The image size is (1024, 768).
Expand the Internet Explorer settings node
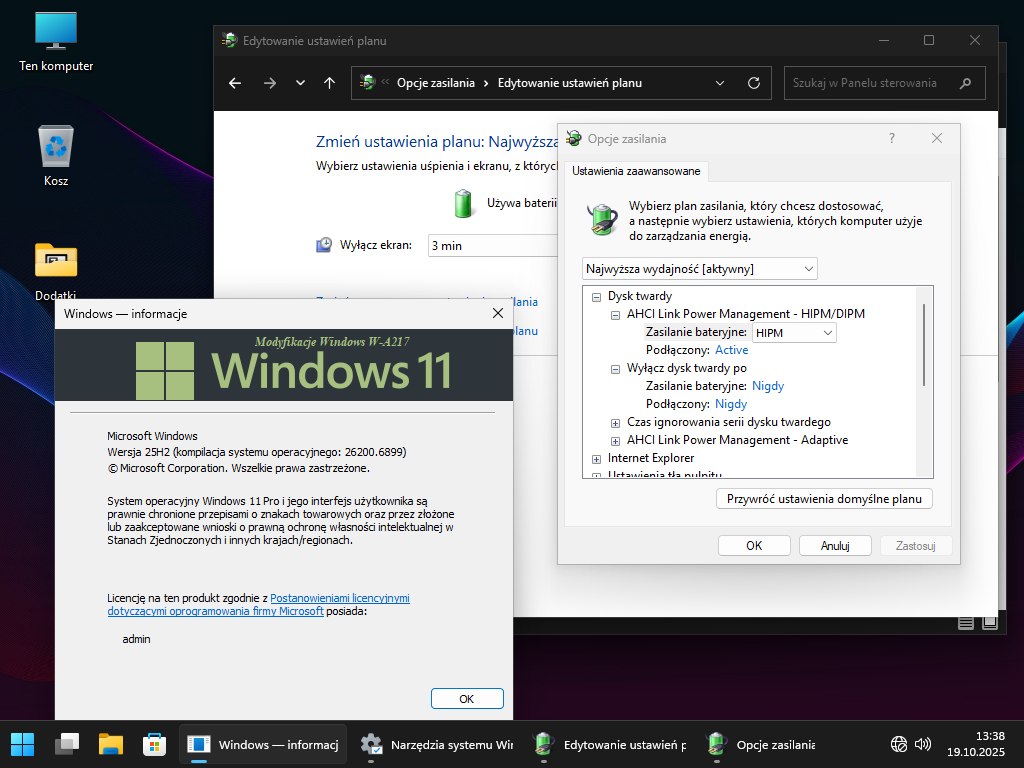pyautogui.click(x=596, y=458)
